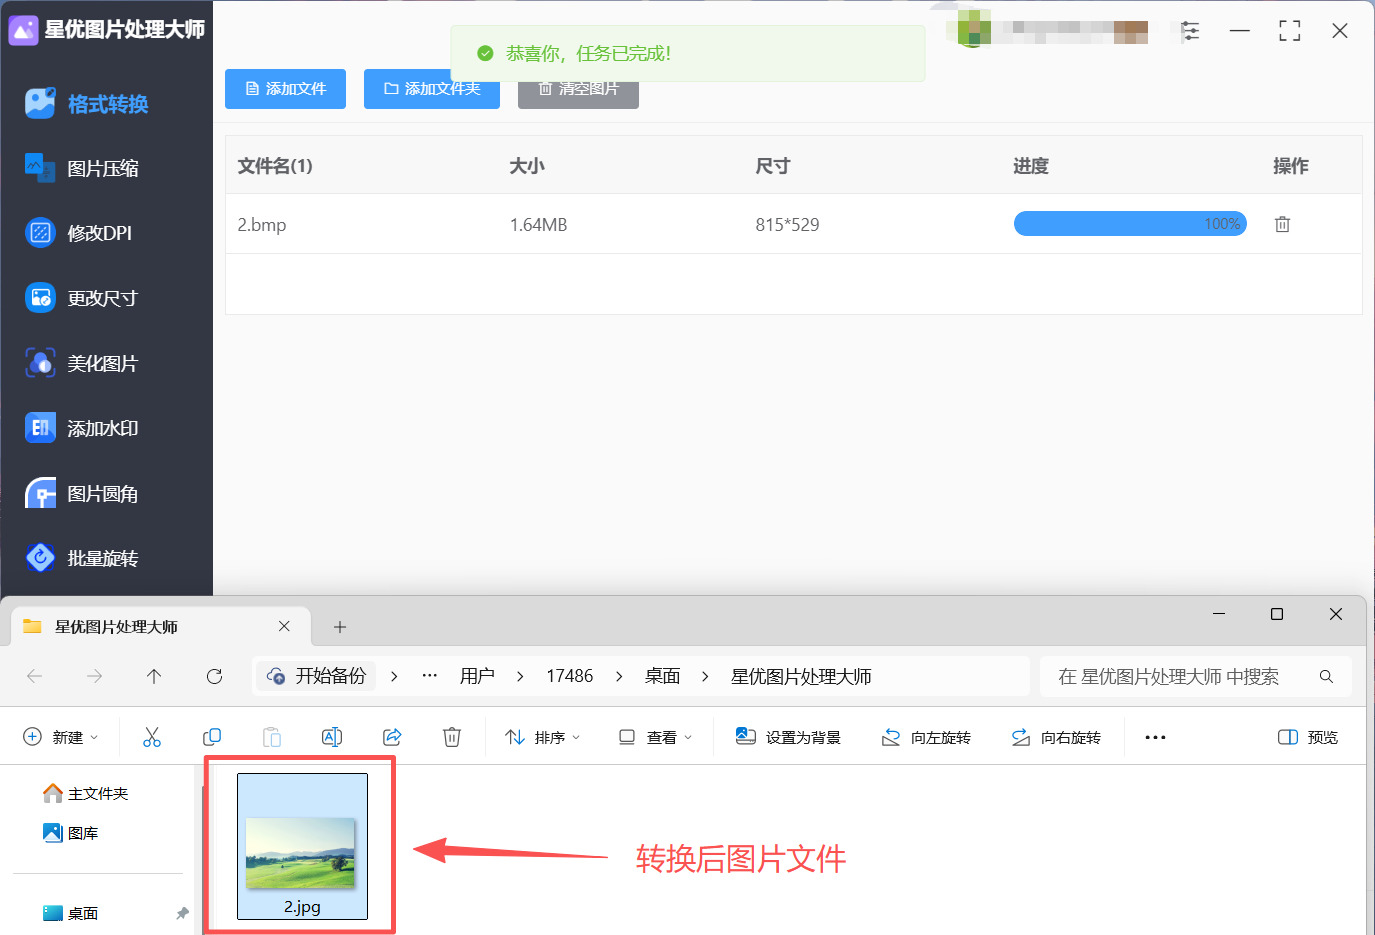
Task: Click the 17486 breadcrumb
Action: [570, 676]
